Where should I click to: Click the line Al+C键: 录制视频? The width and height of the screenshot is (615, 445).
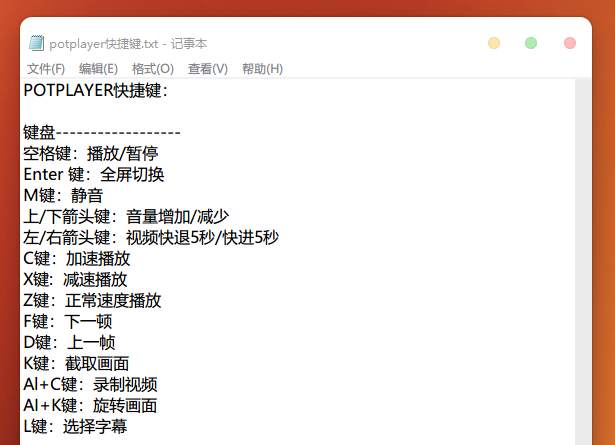tap(91, 385)
